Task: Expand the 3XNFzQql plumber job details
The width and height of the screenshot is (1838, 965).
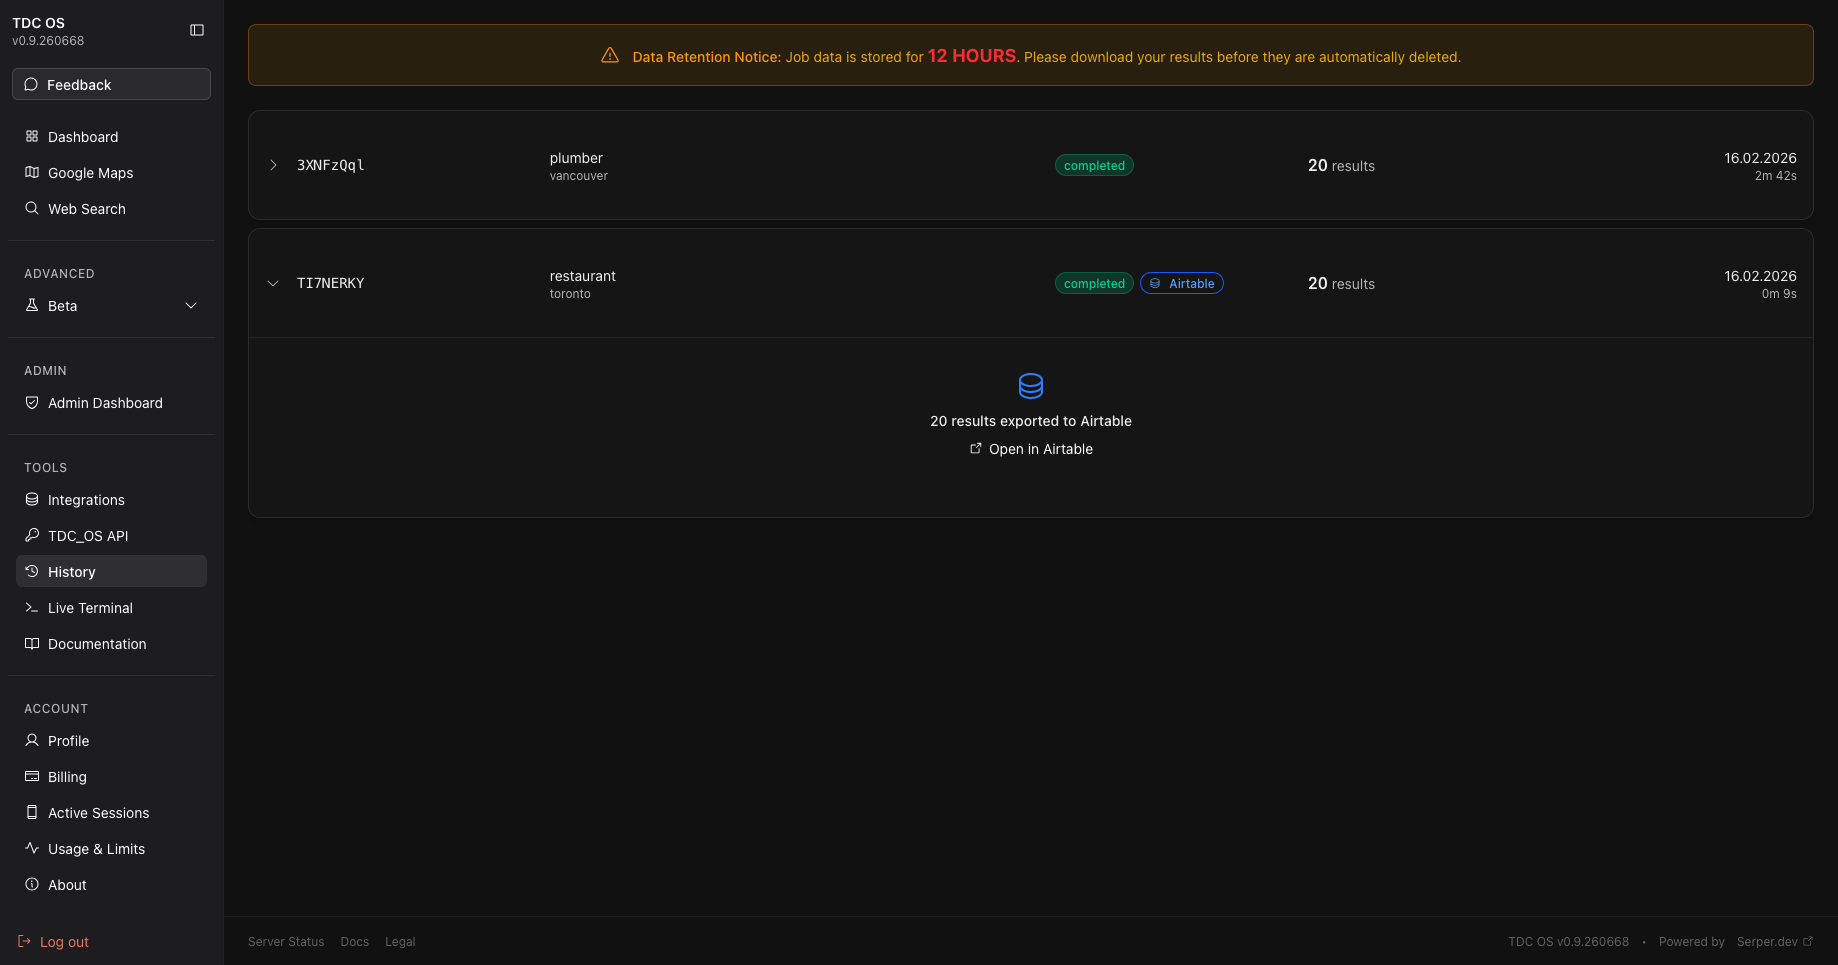Action: (273, 165)
